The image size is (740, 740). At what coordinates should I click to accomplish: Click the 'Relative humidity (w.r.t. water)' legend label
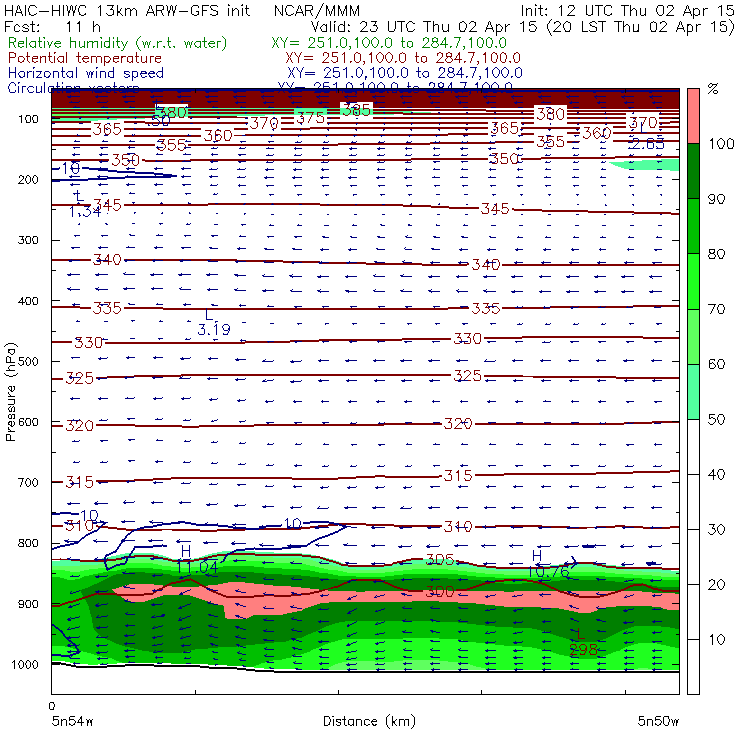pos(118,43)
